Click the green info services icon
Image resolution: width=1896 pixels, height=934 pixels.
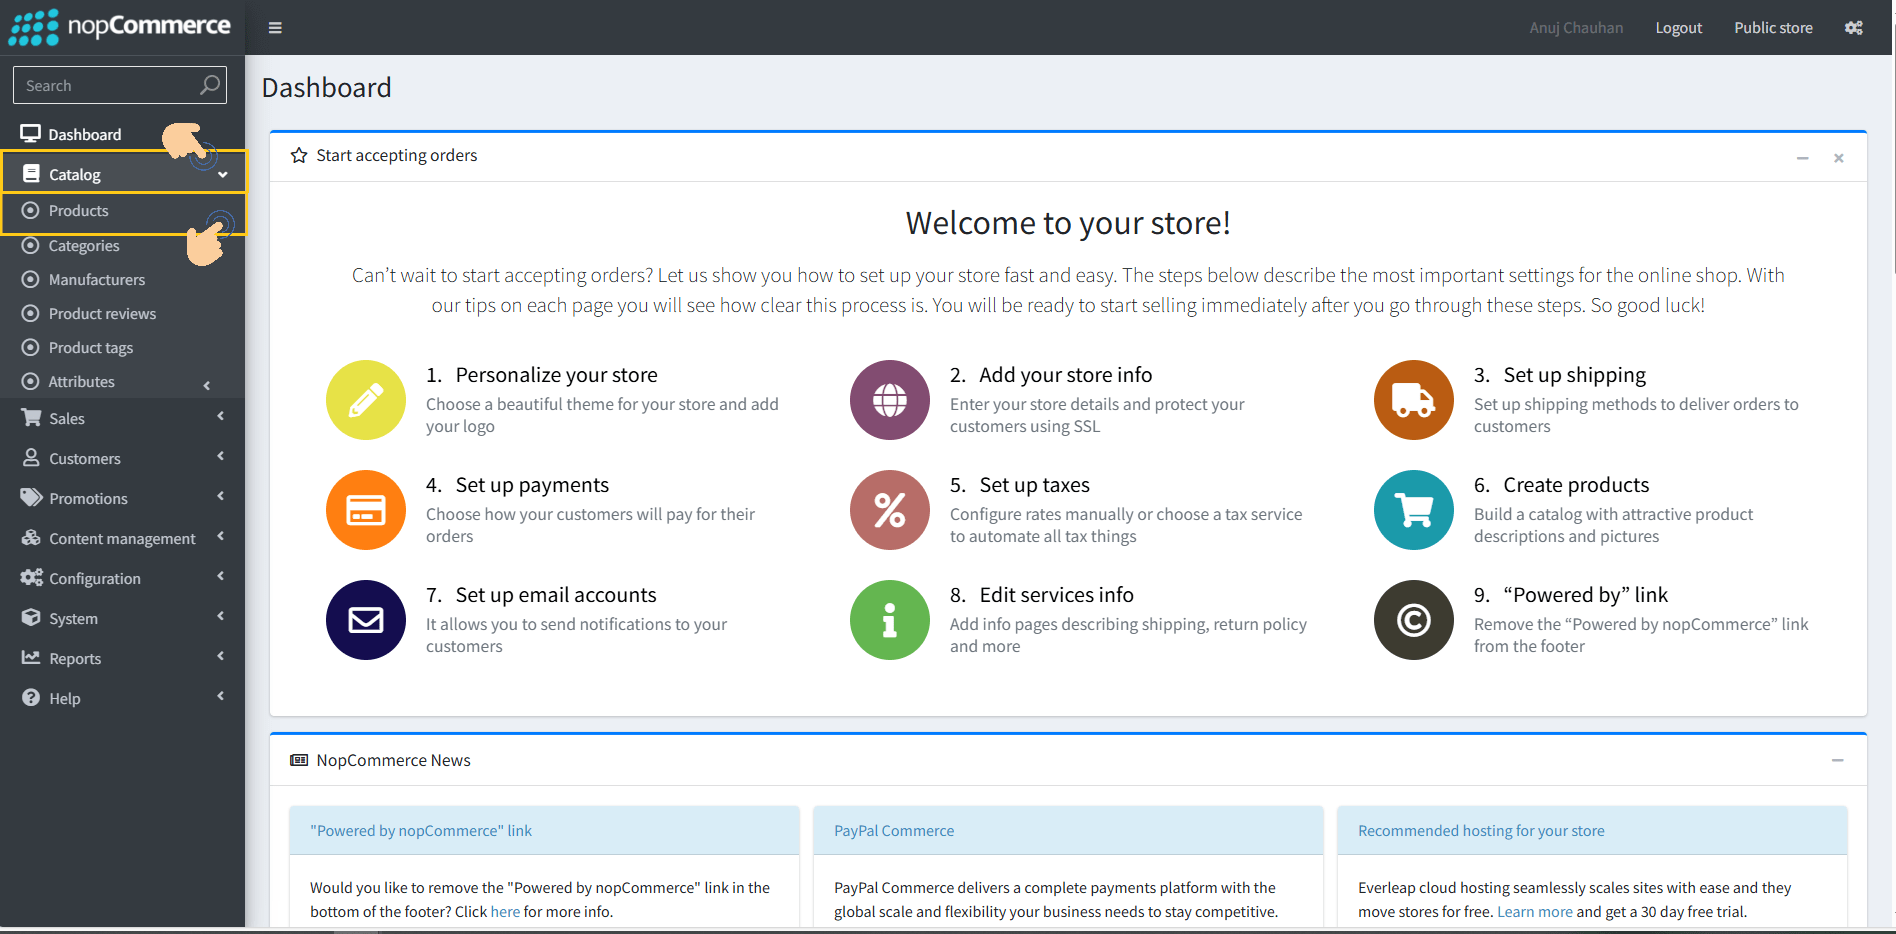pos(889,620)
